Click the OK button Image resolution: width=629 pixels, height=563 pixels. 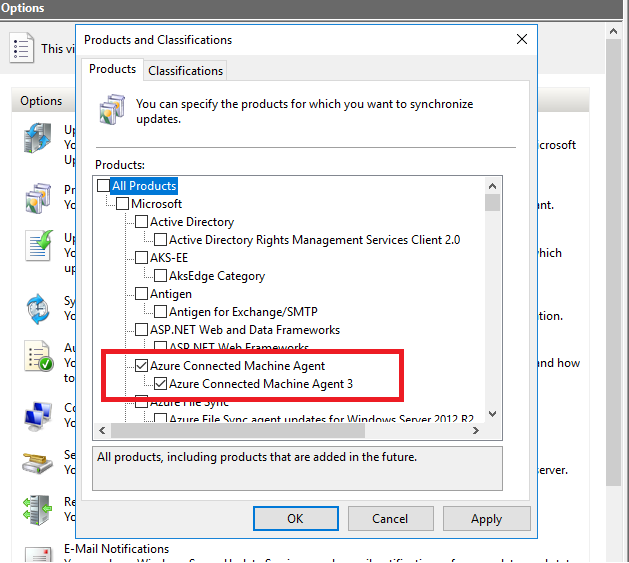tap(296, 518)
